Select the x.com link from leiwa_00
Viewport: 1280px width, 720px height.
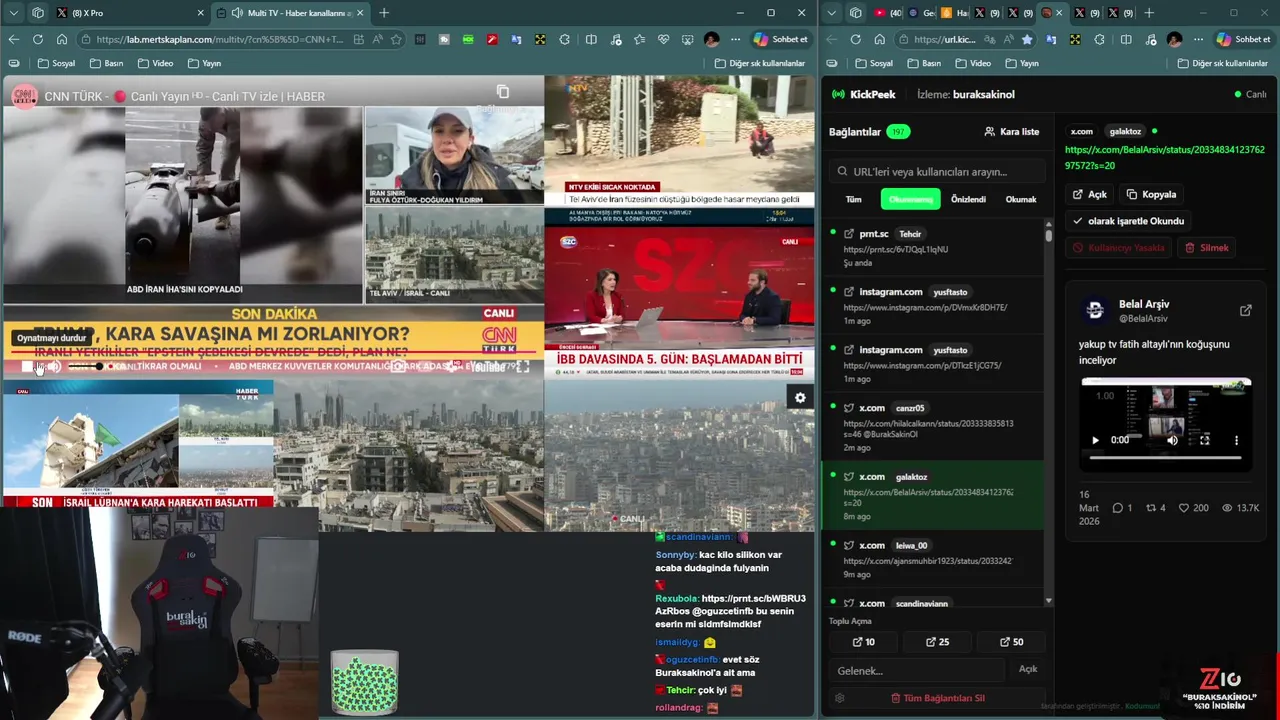click(932, 559)
